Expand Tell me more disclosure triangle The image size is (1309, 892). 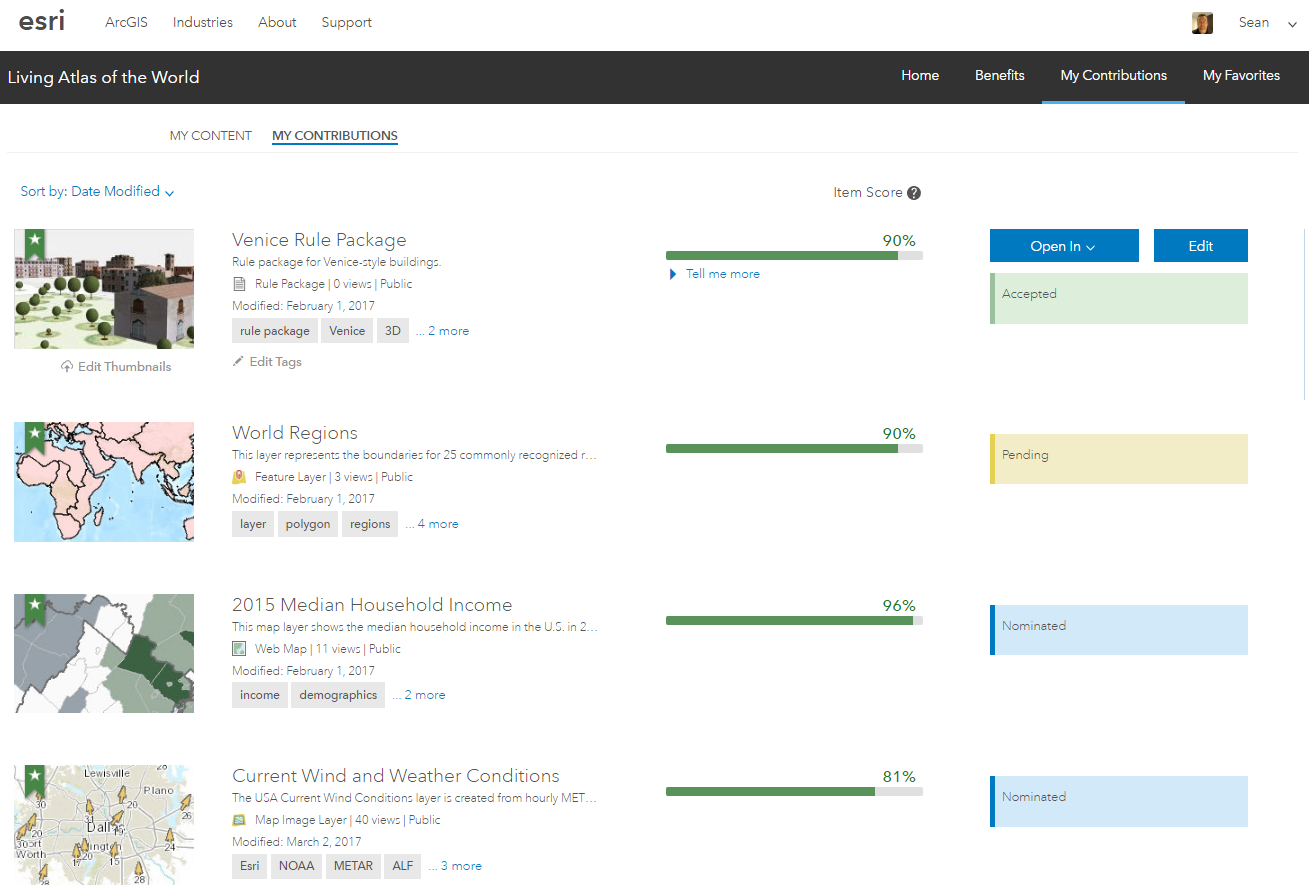pyautogui.click(x=673, y=274)
